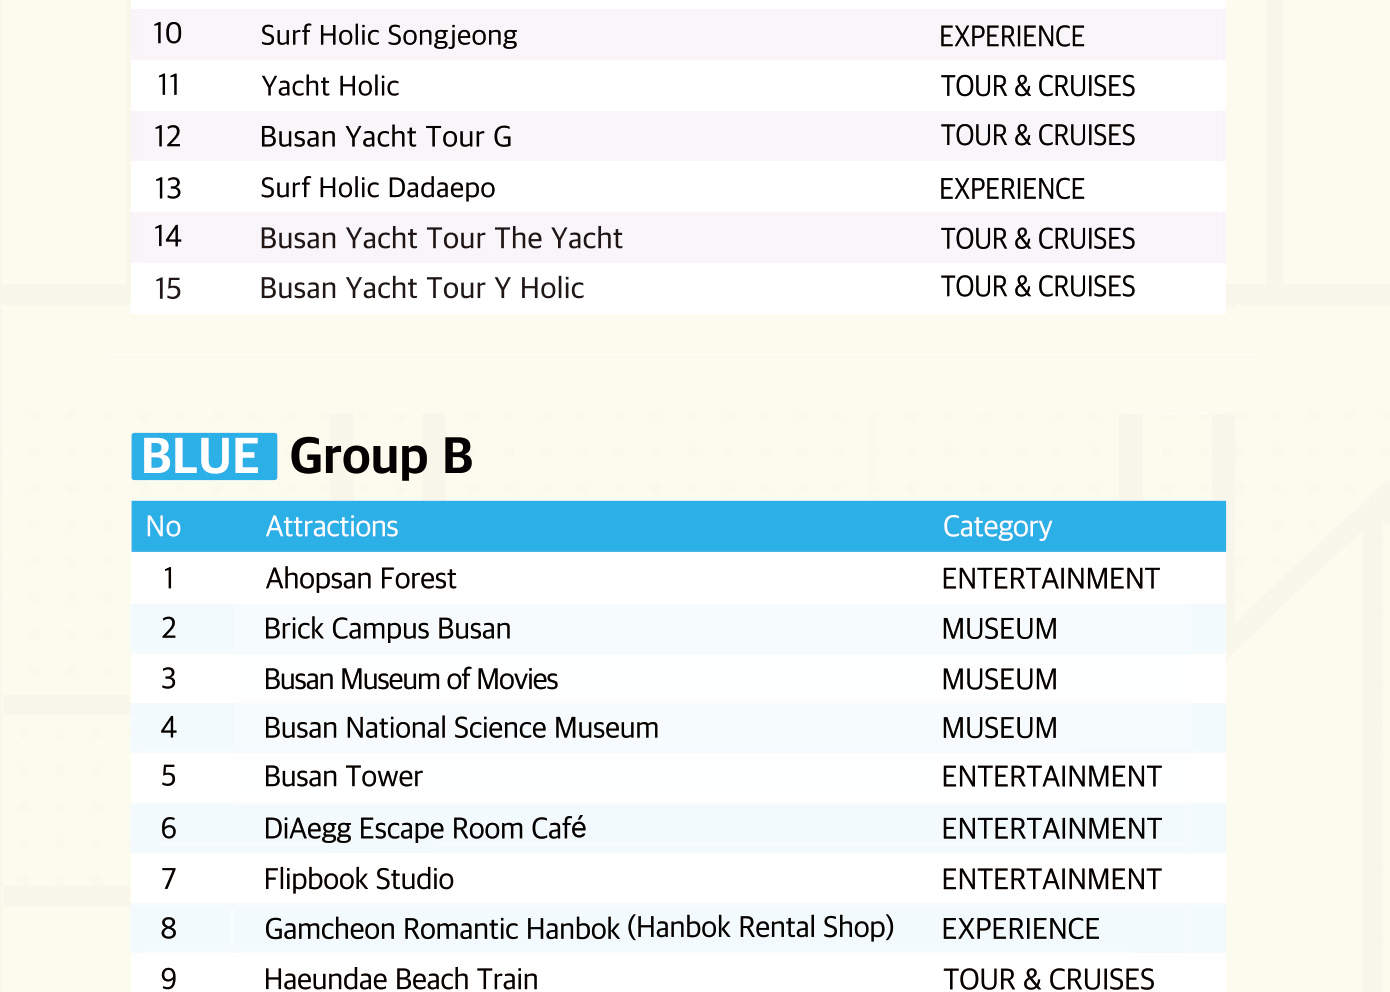Select the Ahopsan Forest row
Image resolution: width=1390 pixels, height=992 pixels.
(678, 578)
